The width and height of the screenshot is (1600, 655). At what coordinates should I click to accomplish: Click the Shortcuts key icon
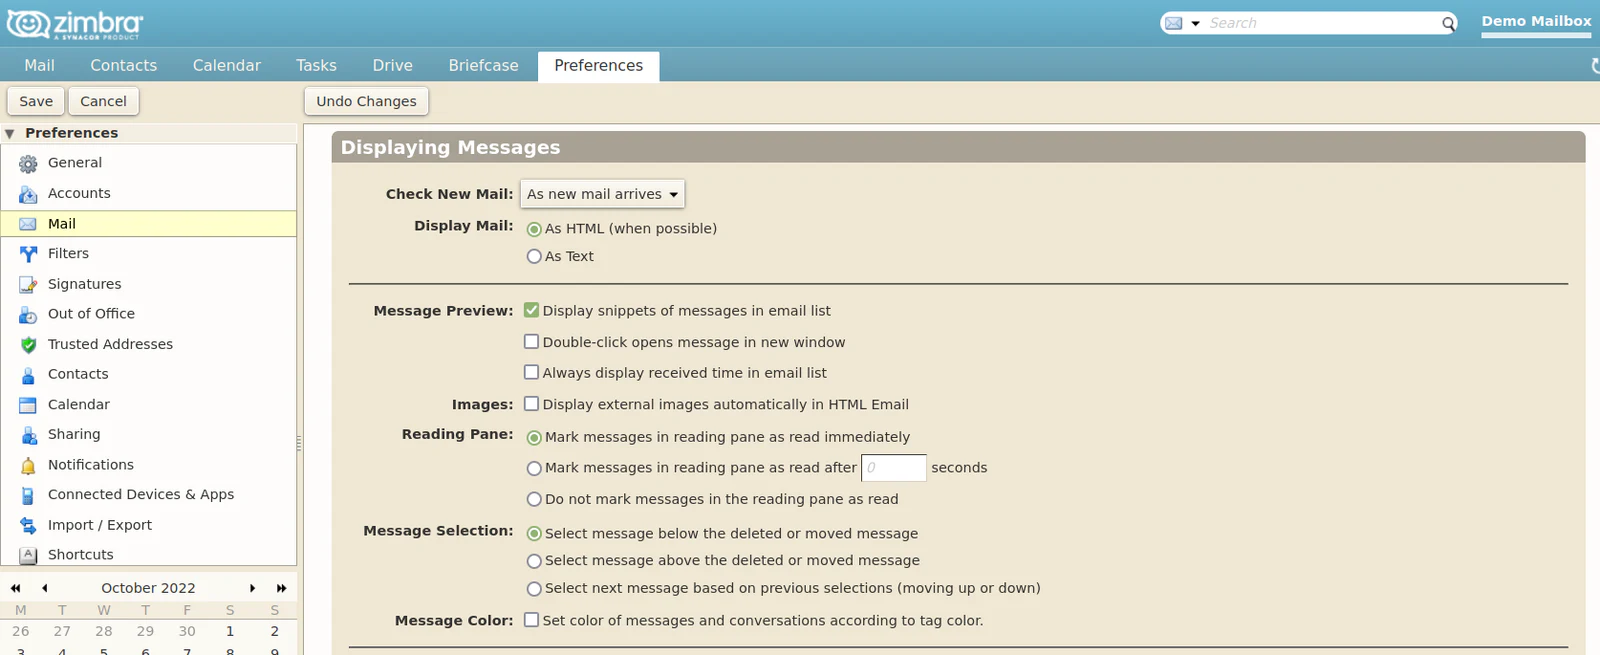(28, 555)
